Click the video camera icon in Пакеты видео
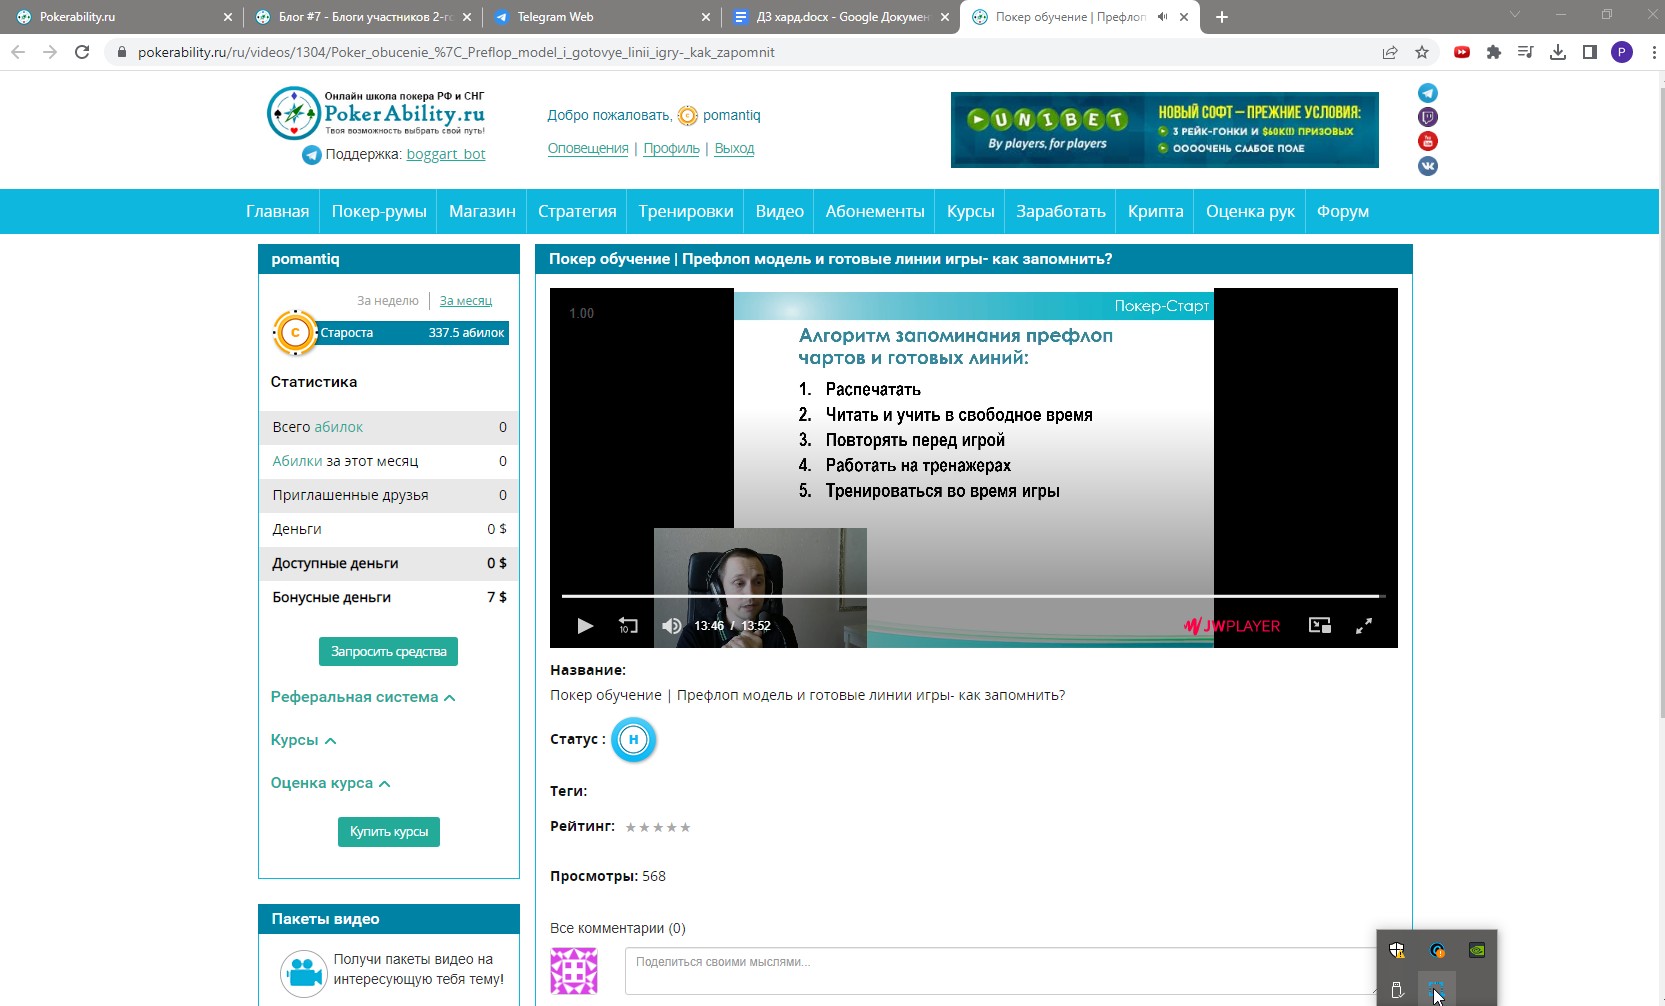This screenshot has height=1006, width=1665. tap(303, 972)
